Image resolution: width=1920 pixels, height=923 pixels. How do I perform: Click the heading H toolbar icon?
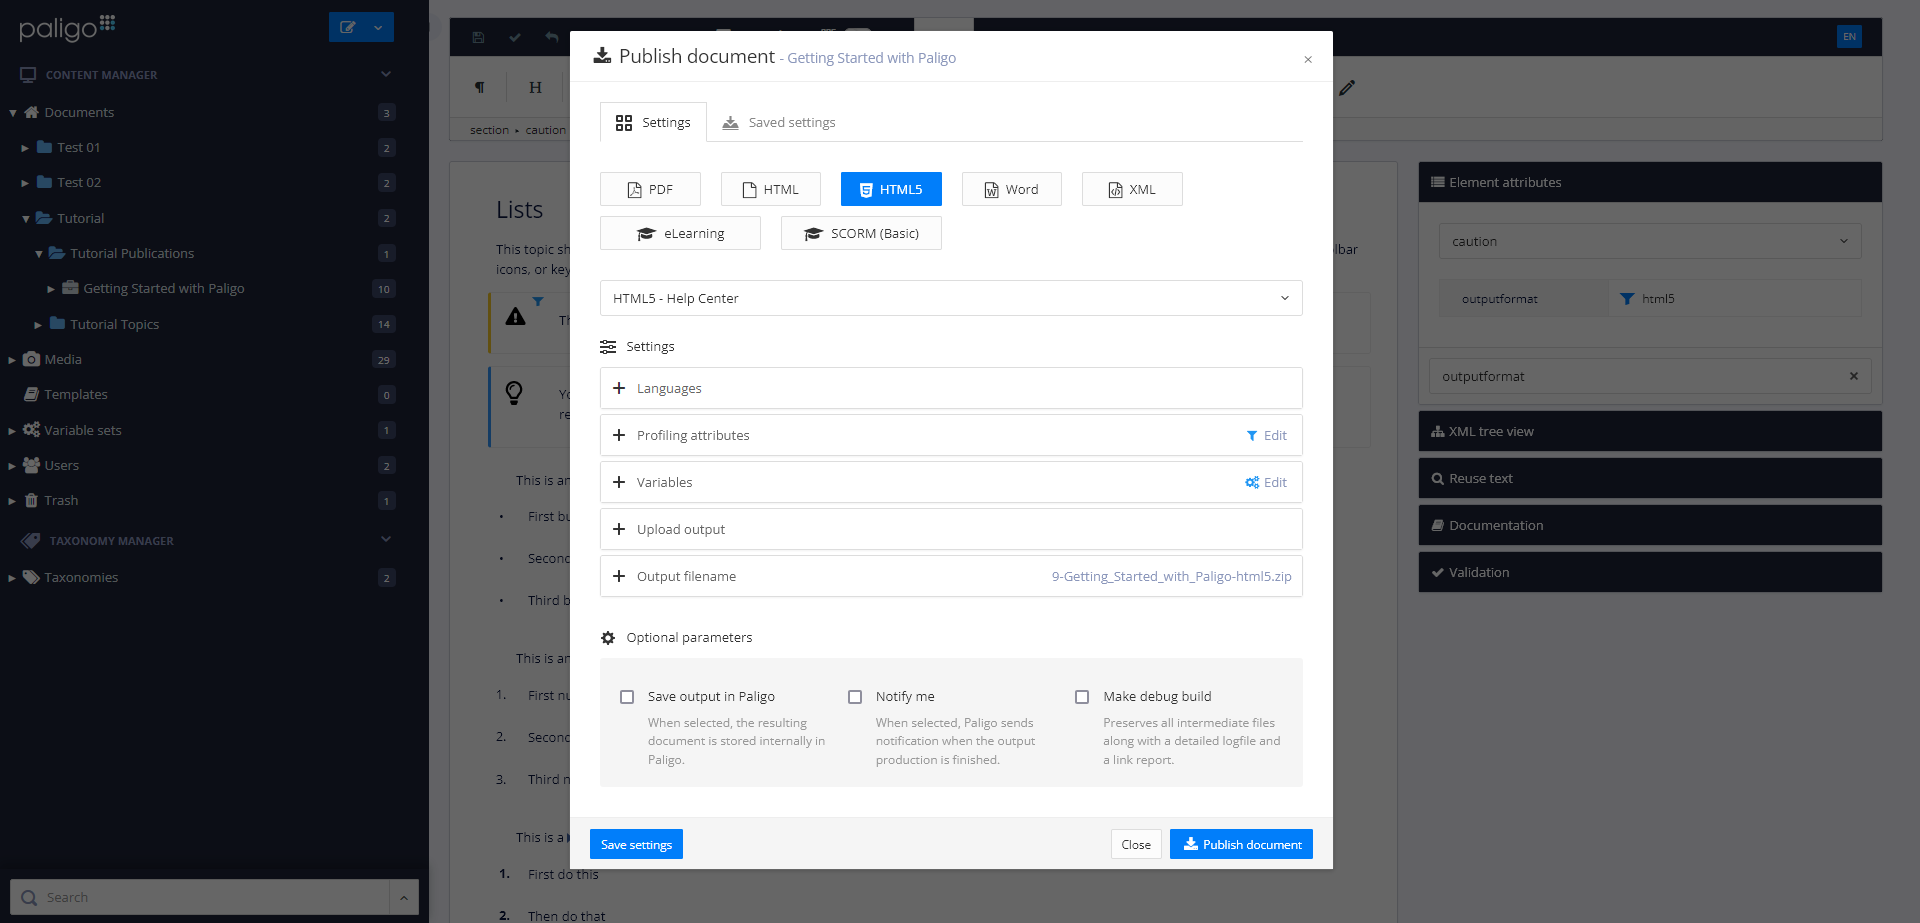click(x=535, y=87)
